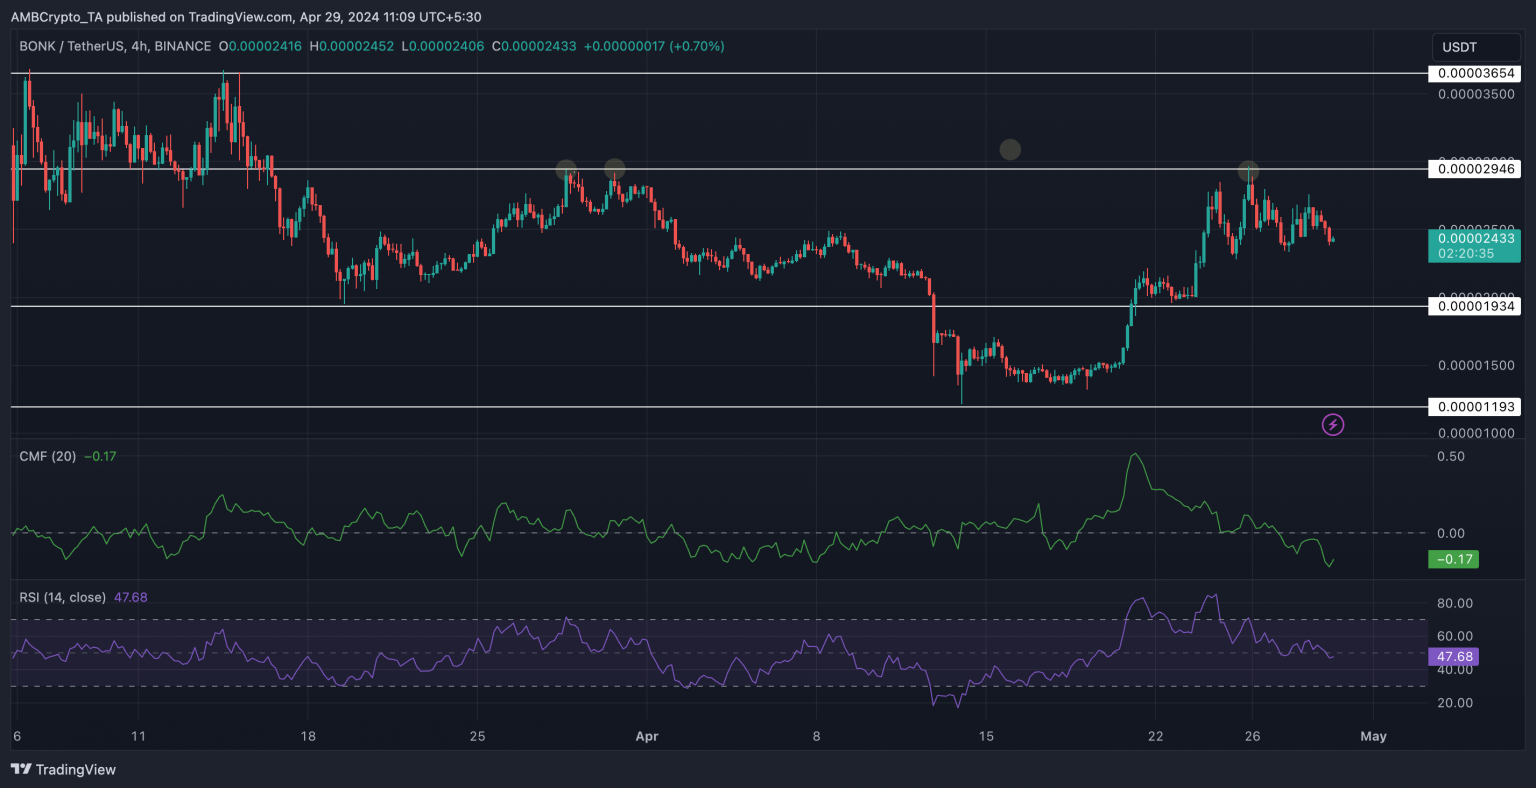This screenshot has width=1536, height=788.
Task: Click the CMF 0.50 scale label
Action: tap(1451, 456)
